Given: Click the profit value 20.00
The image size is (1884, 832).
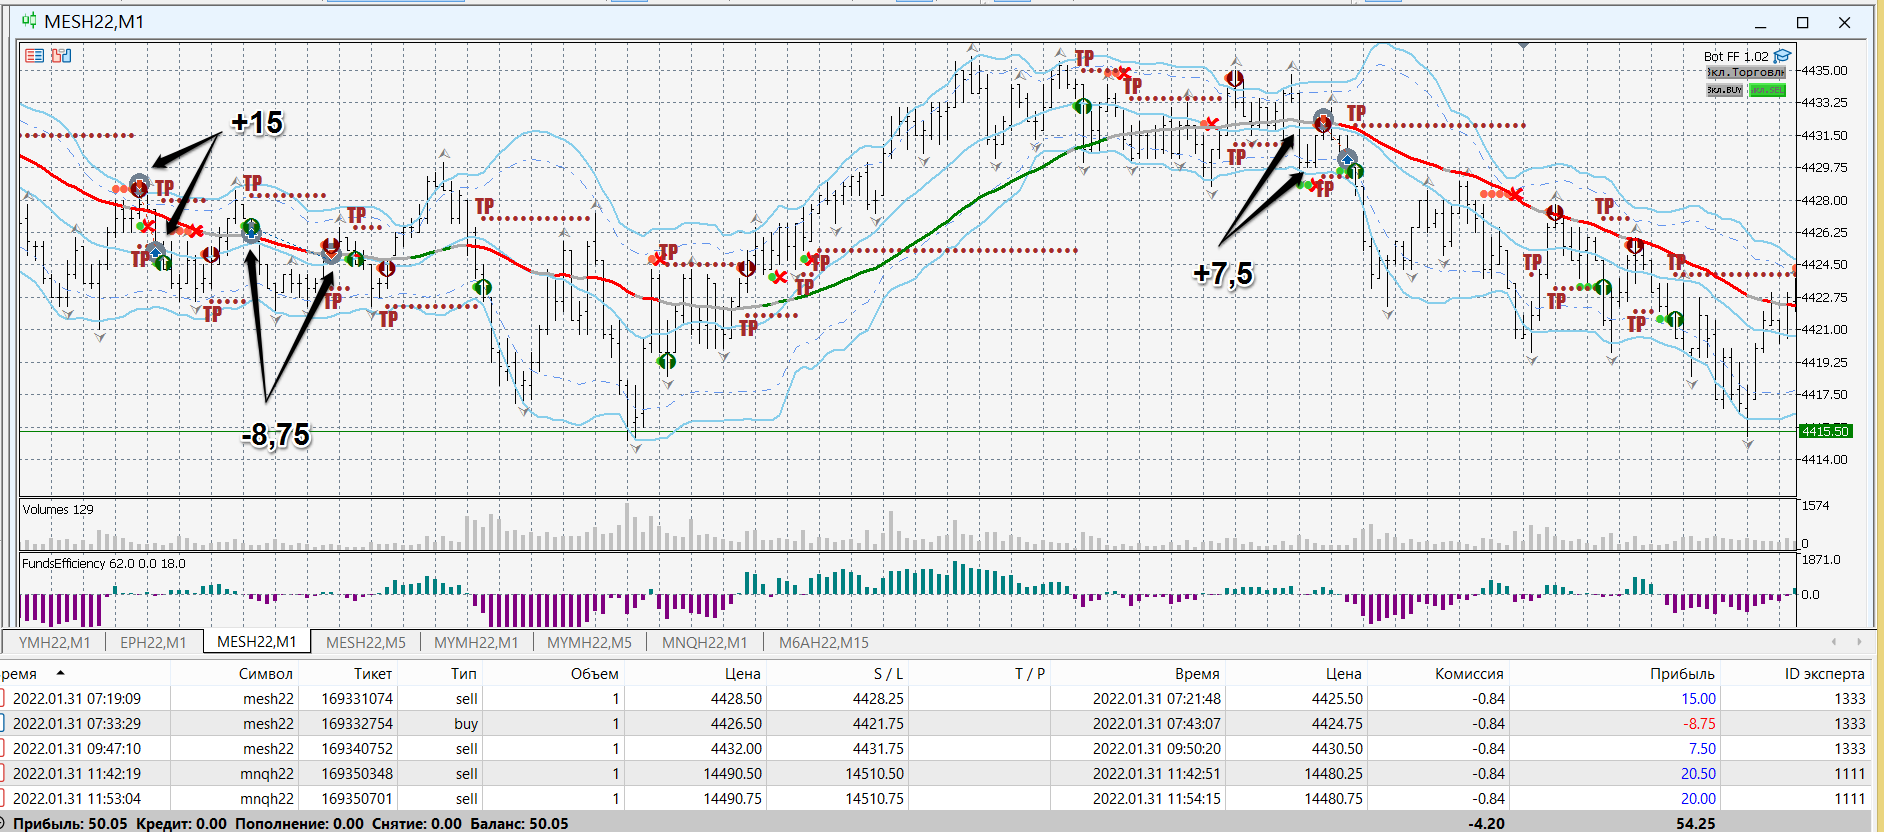Looking at the screenshot, I should coord(1698,798).
